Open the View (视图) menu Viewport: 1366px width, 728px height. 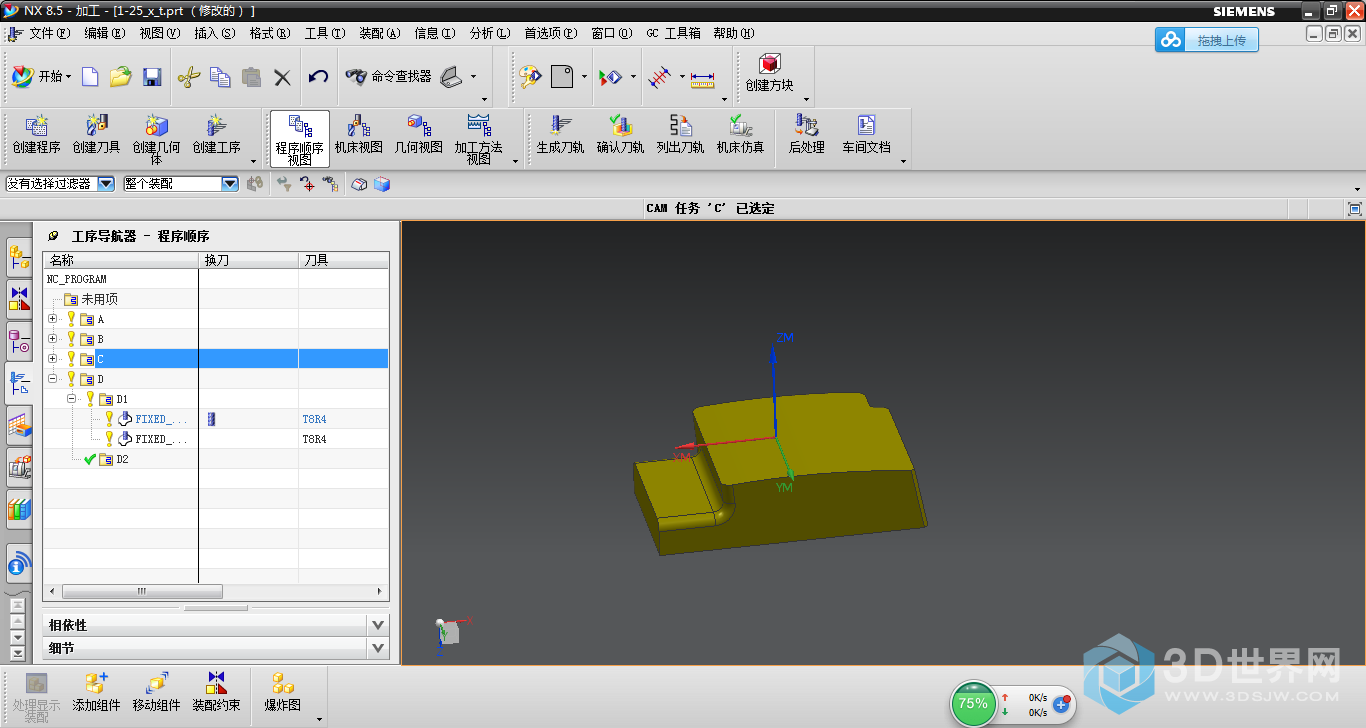(160, 33)
